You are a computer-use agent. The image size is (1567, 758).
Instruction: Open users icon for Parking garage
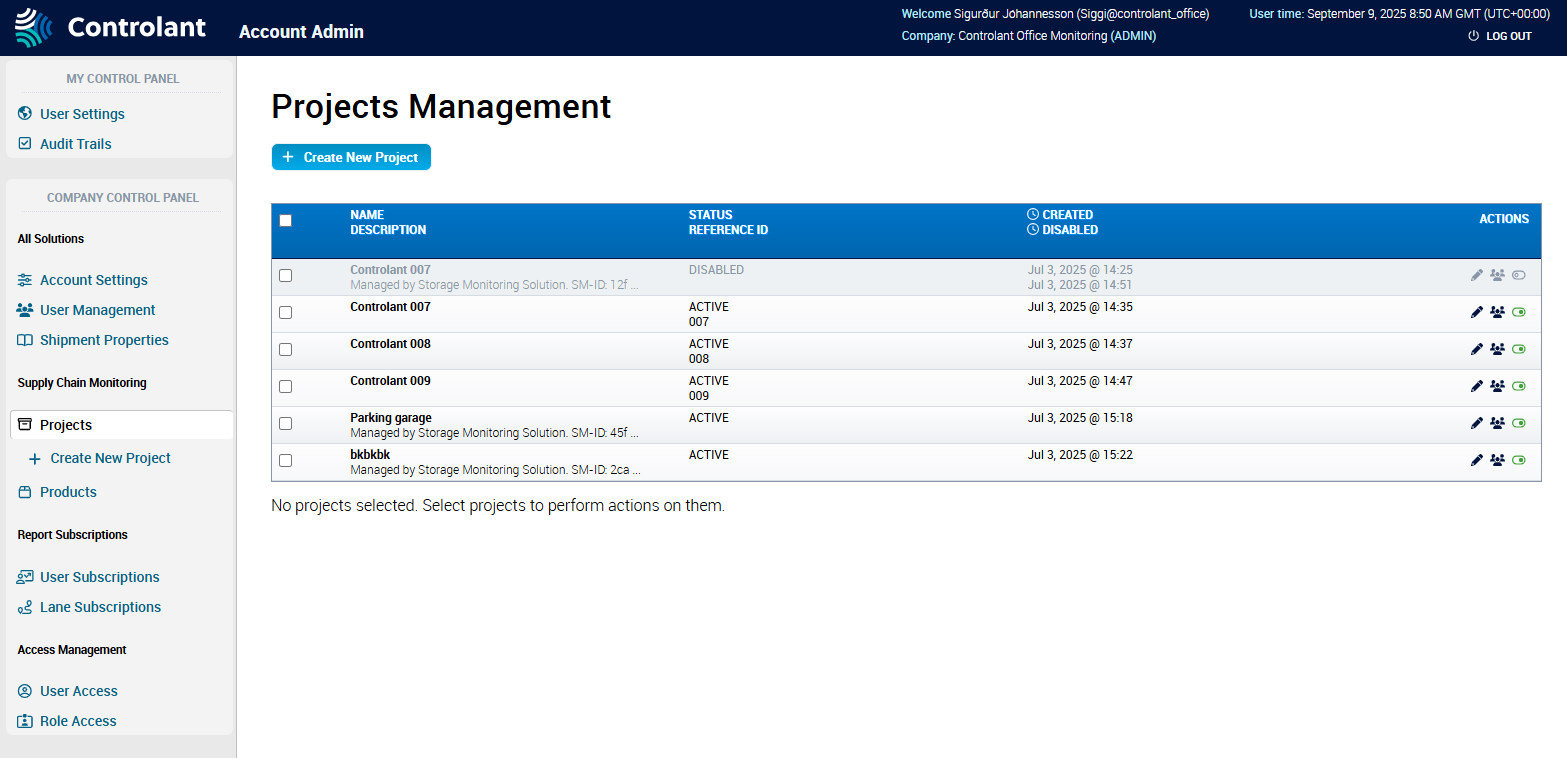(1497, 423)
